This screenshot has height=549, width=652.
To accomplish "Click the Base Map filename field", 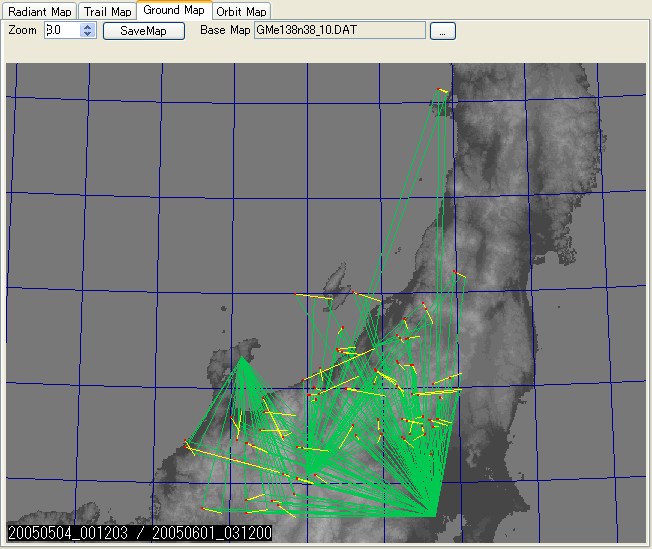I will click(340, 31).
